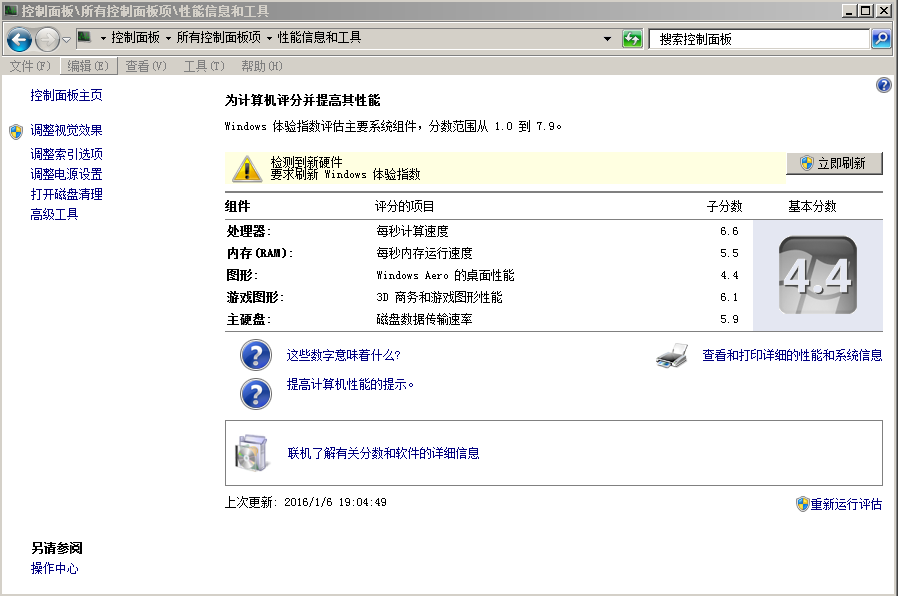Click the memory subscore 5.5
Viewport: 898px width, 596px height.
click(729, 253)
